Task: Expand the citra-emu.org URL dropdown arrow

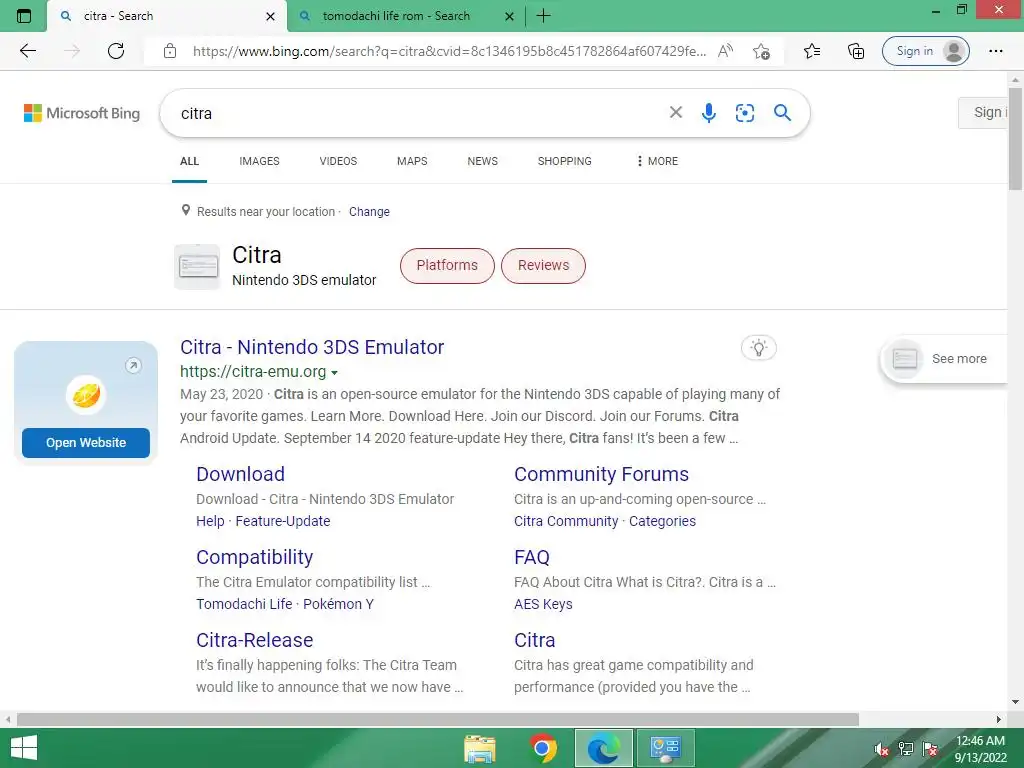Action: tap(334, 373)
